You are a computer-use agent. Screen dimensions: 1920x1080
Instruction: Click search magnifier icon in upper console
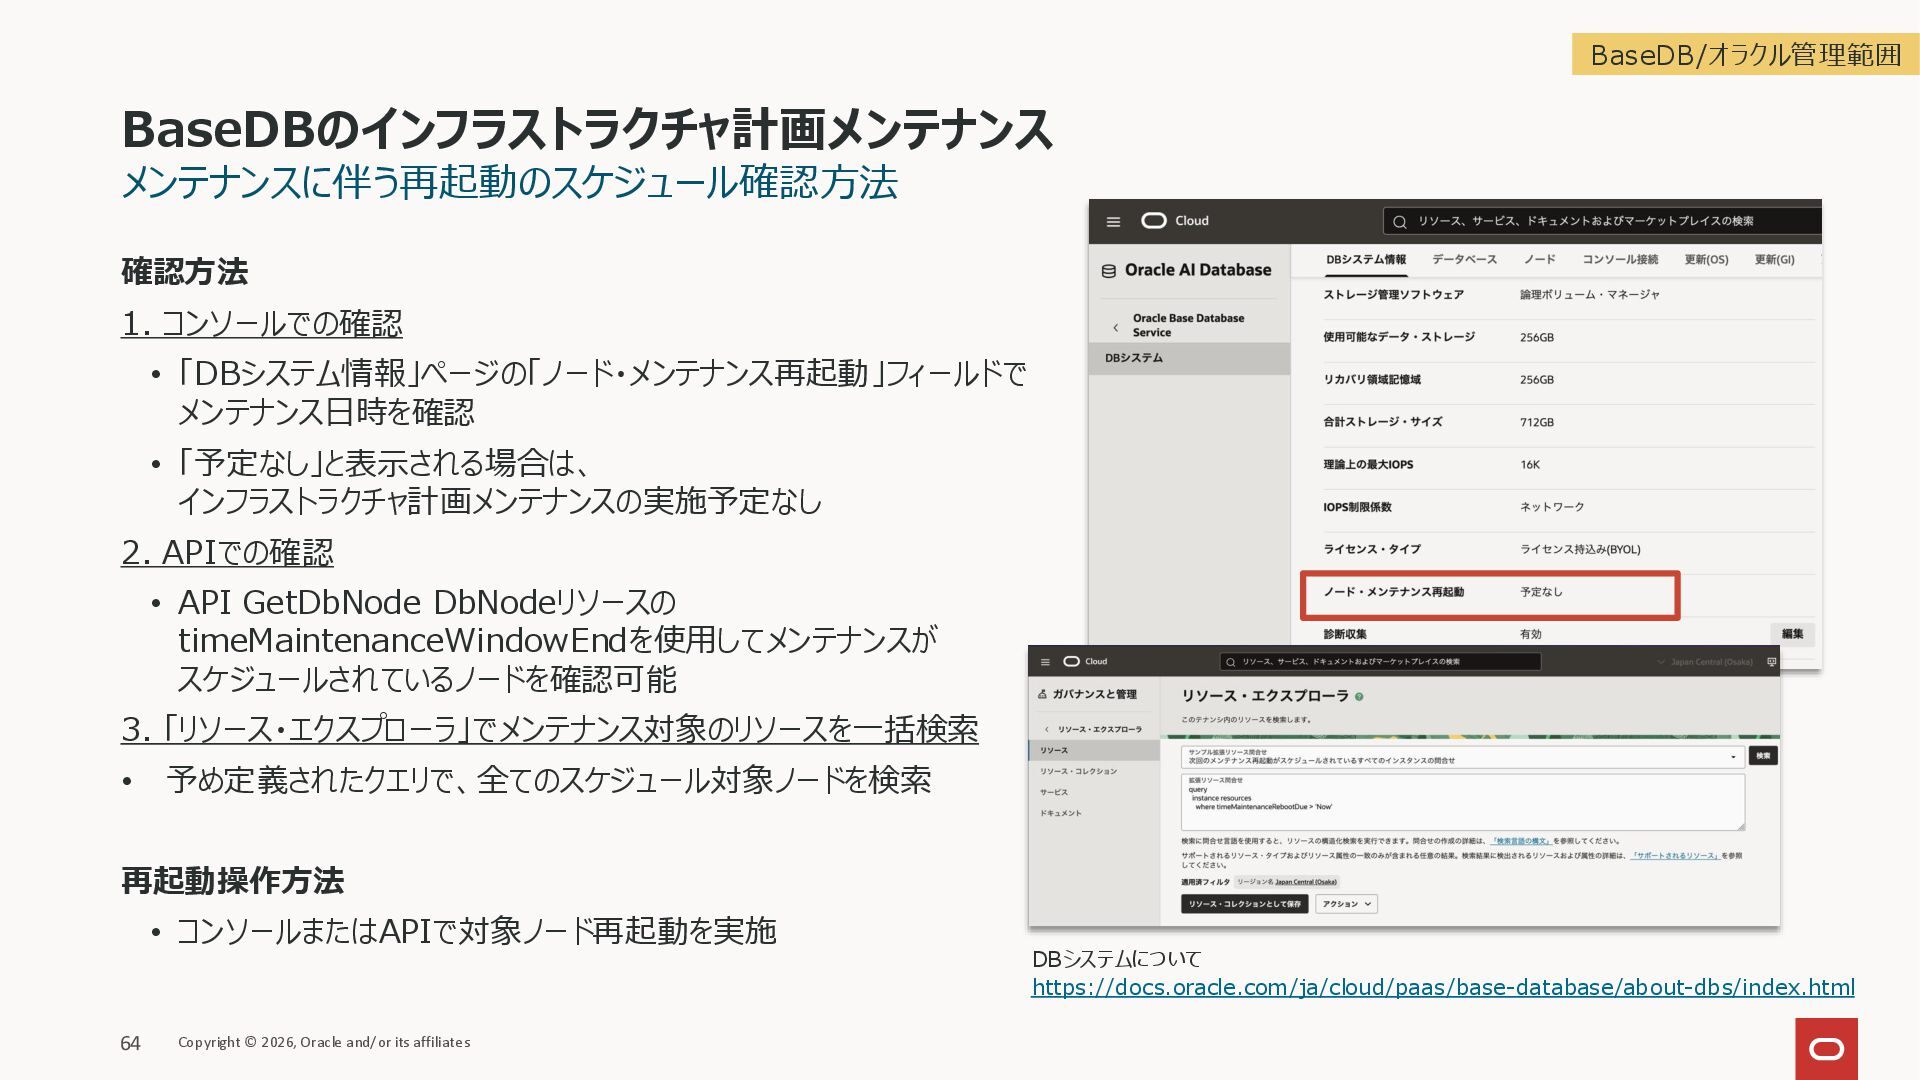tap(1400, 222)
